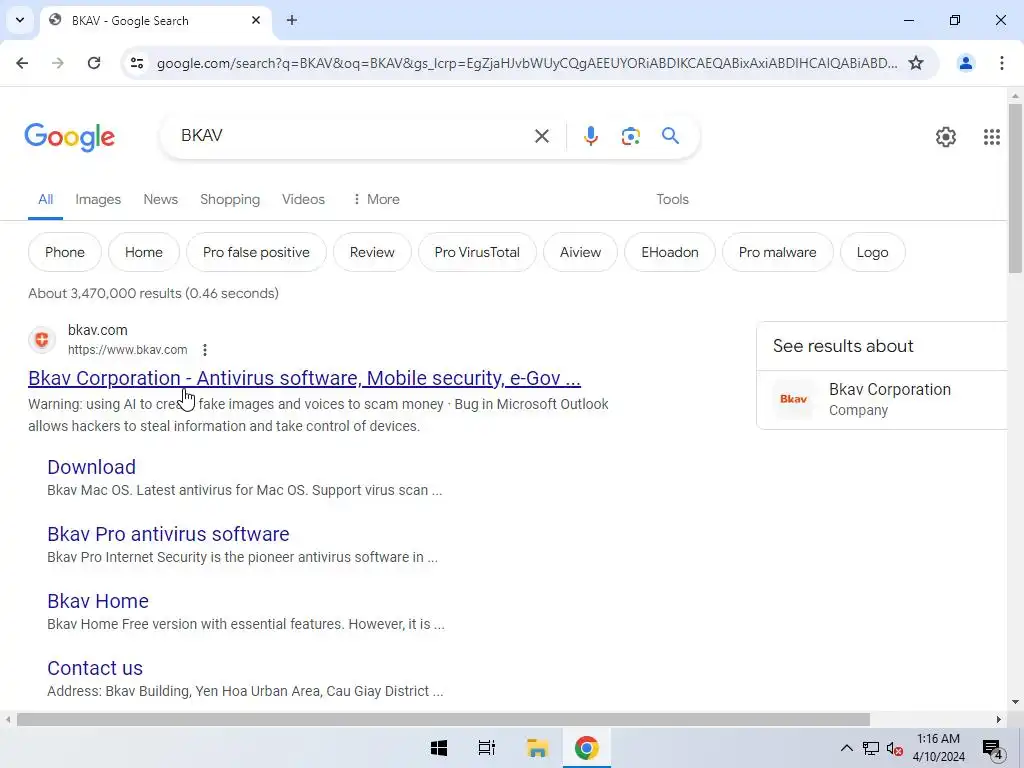
Task: Click the https://www.bkav.com URL text
Action: (x=127, y=350)
